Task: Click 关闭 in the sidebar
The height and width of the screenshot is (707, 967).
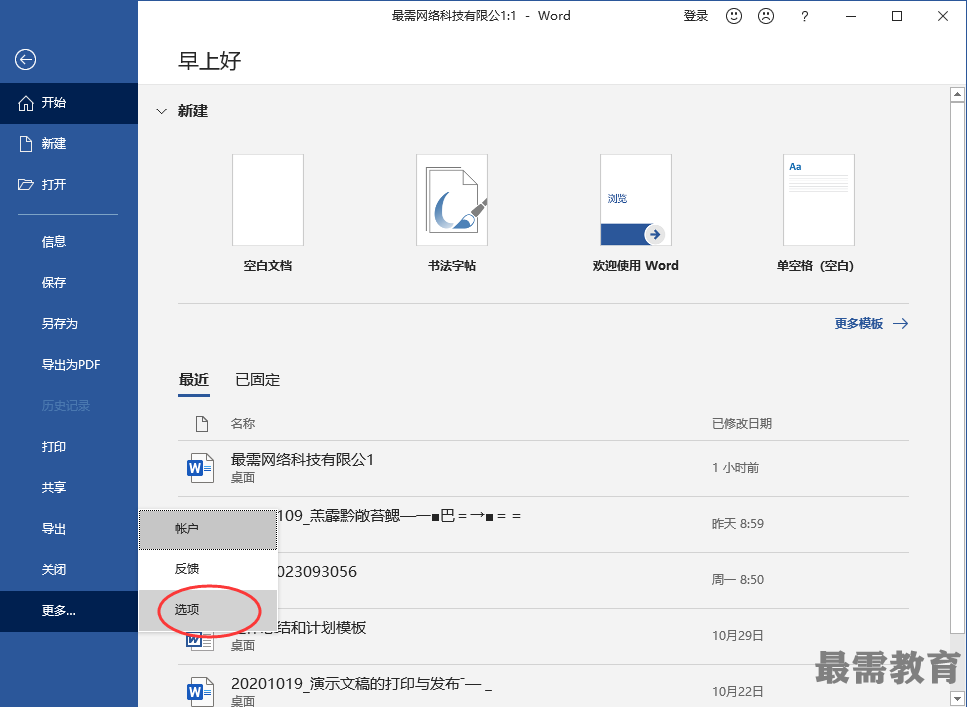Action: (69, 569)
